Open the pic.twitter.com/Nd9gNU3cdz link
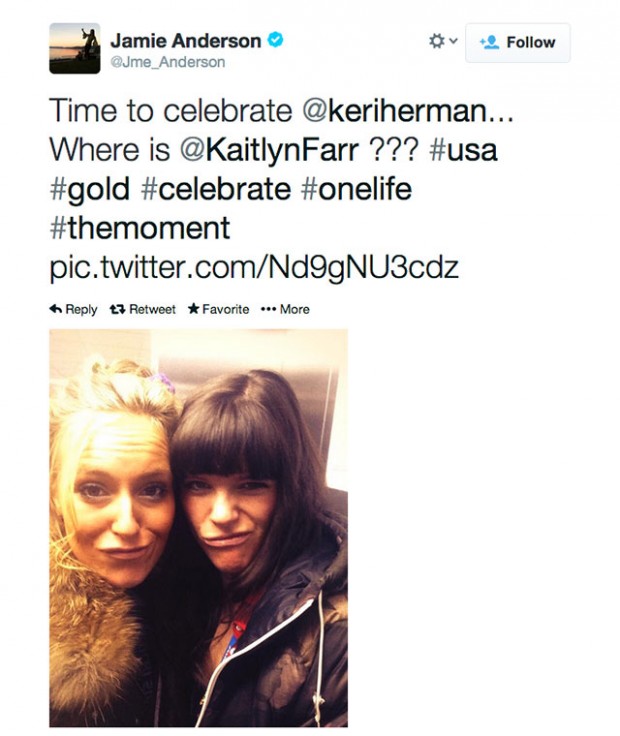The width and height of the screenshot is (620, 736). [254, 267]
